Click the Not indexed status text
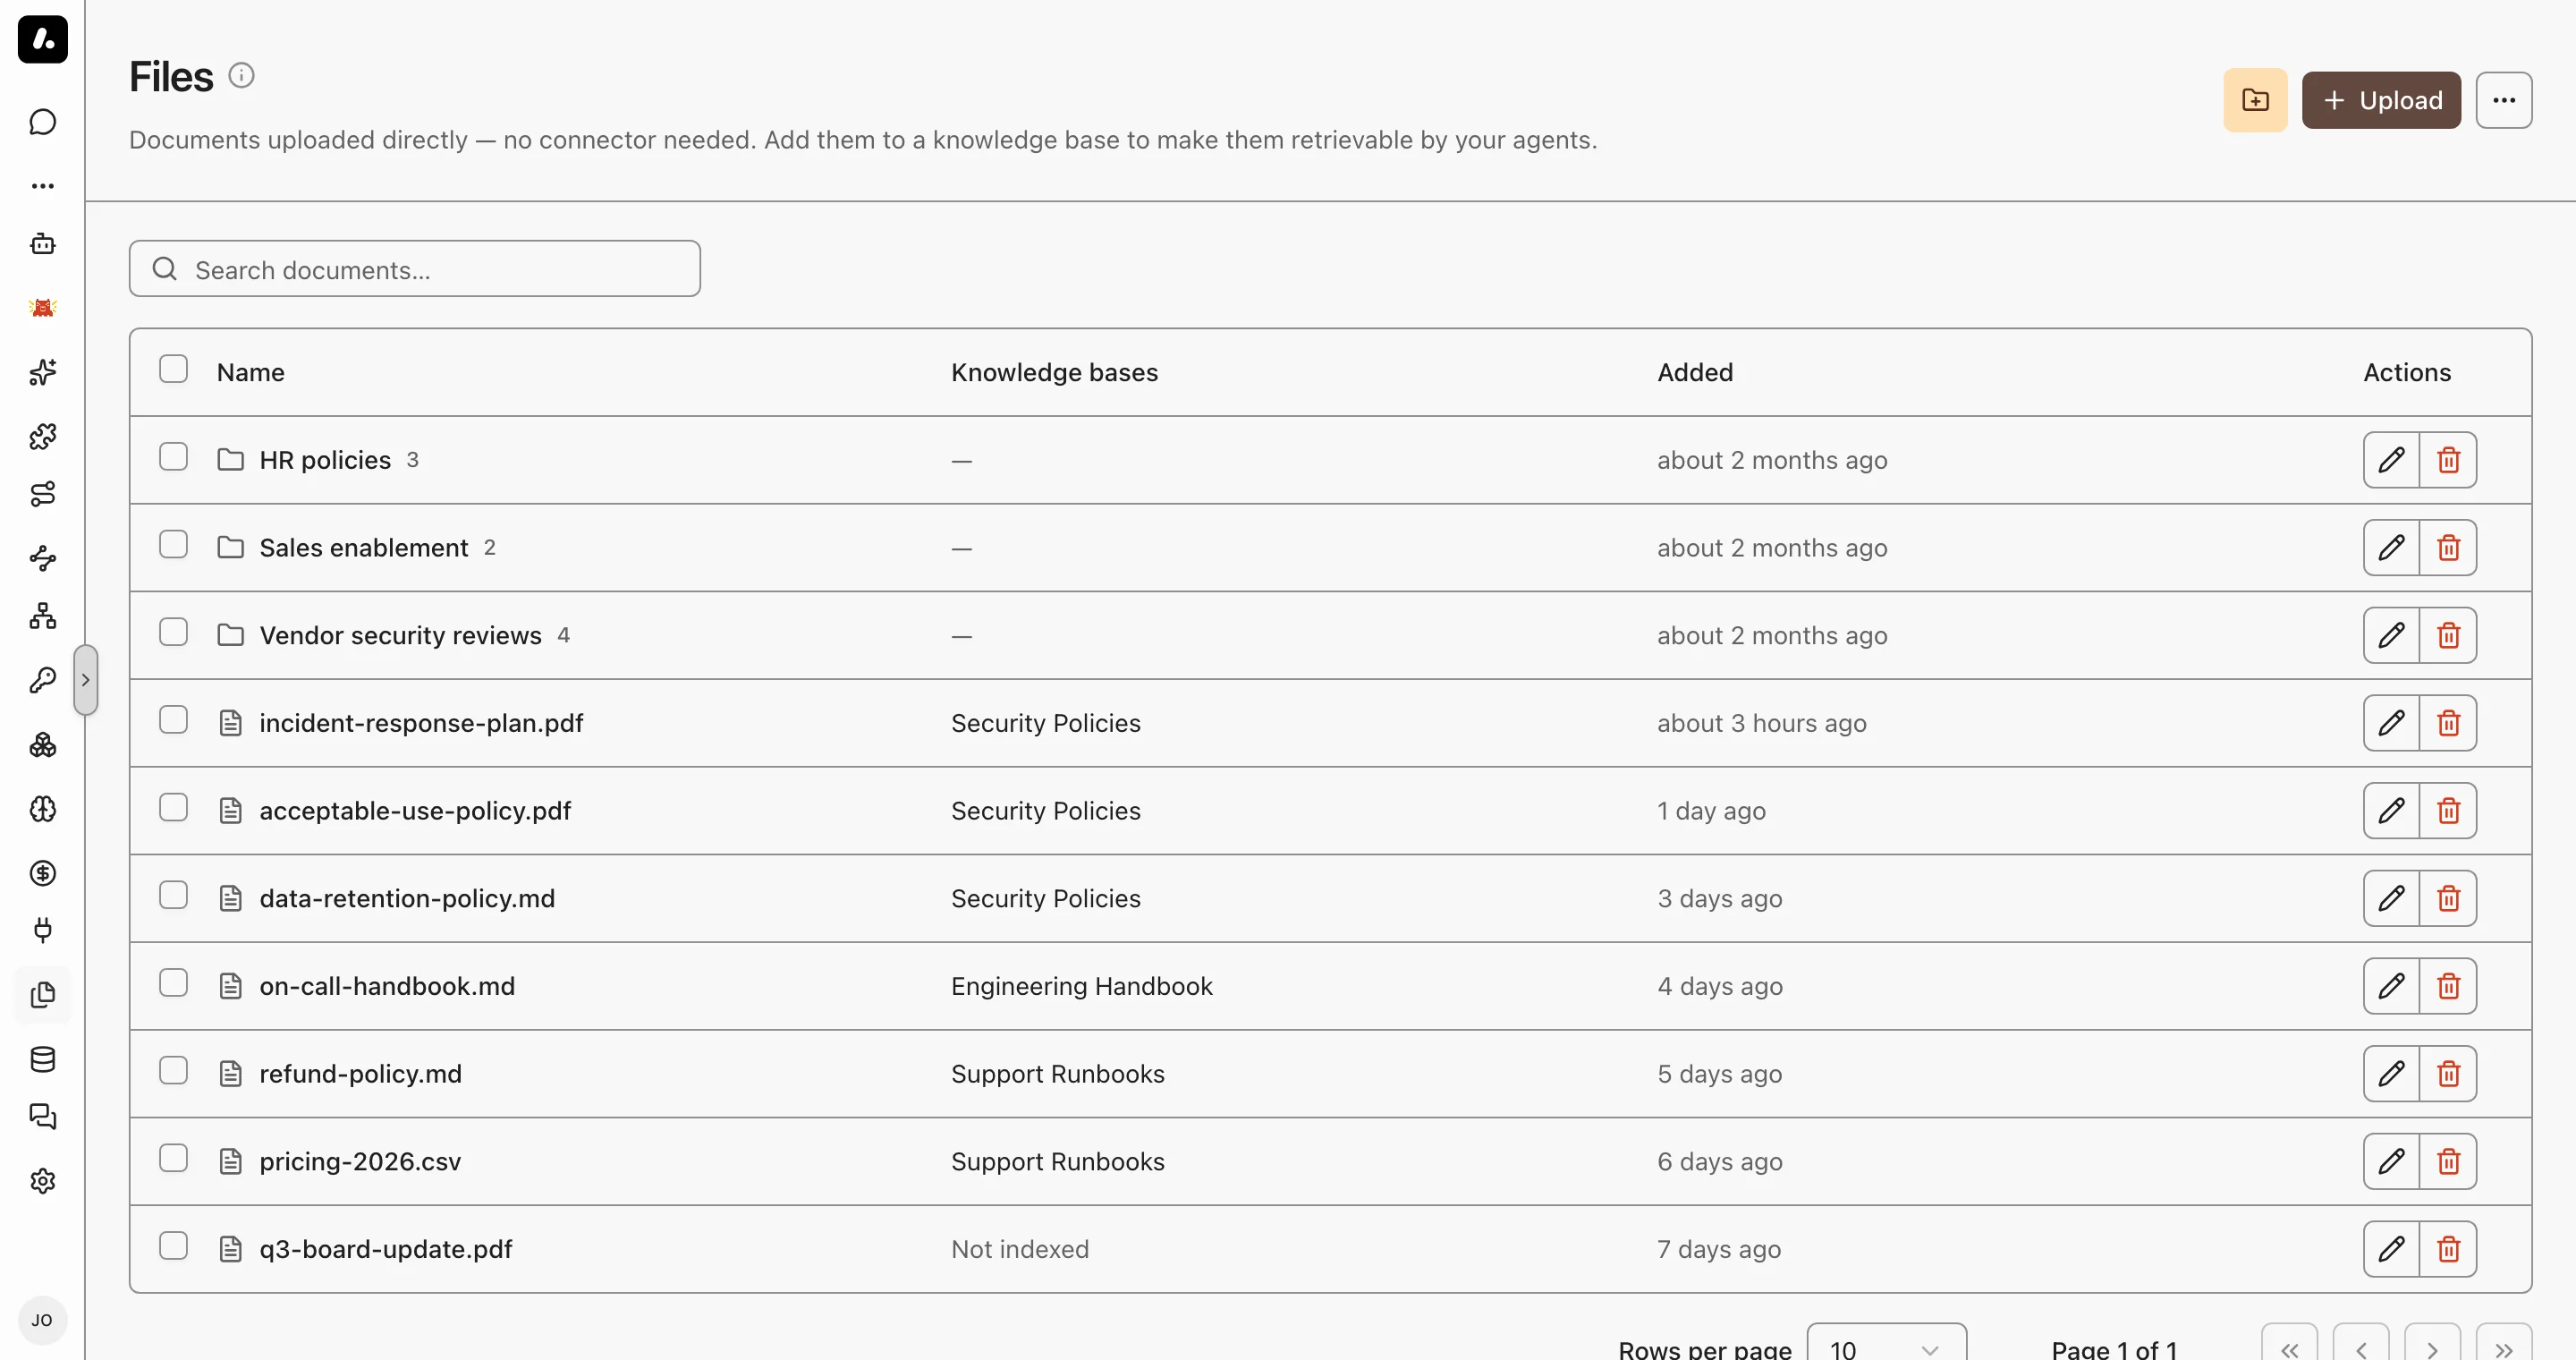Viewport: 2576px width, 1360px height. pyautogui.click(x=1020, y=1249)
